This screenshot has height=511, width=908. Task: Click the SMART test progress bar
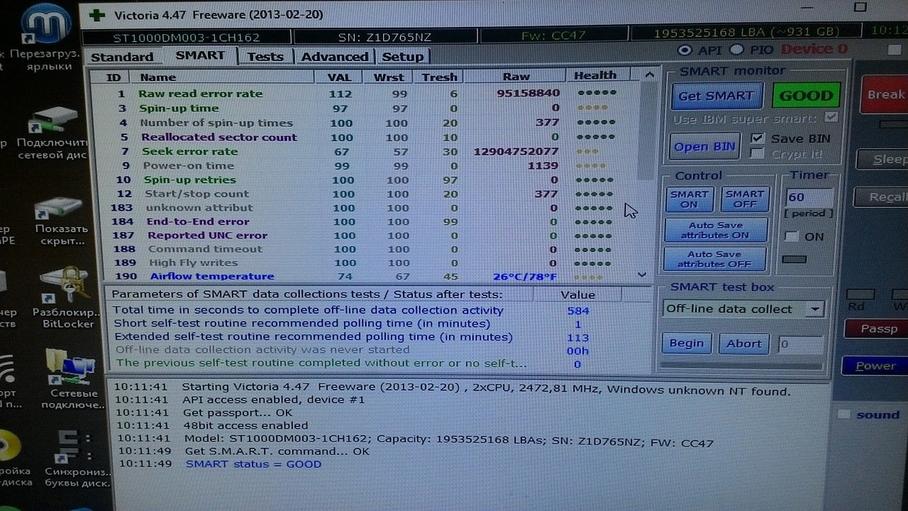coord(741,366)
